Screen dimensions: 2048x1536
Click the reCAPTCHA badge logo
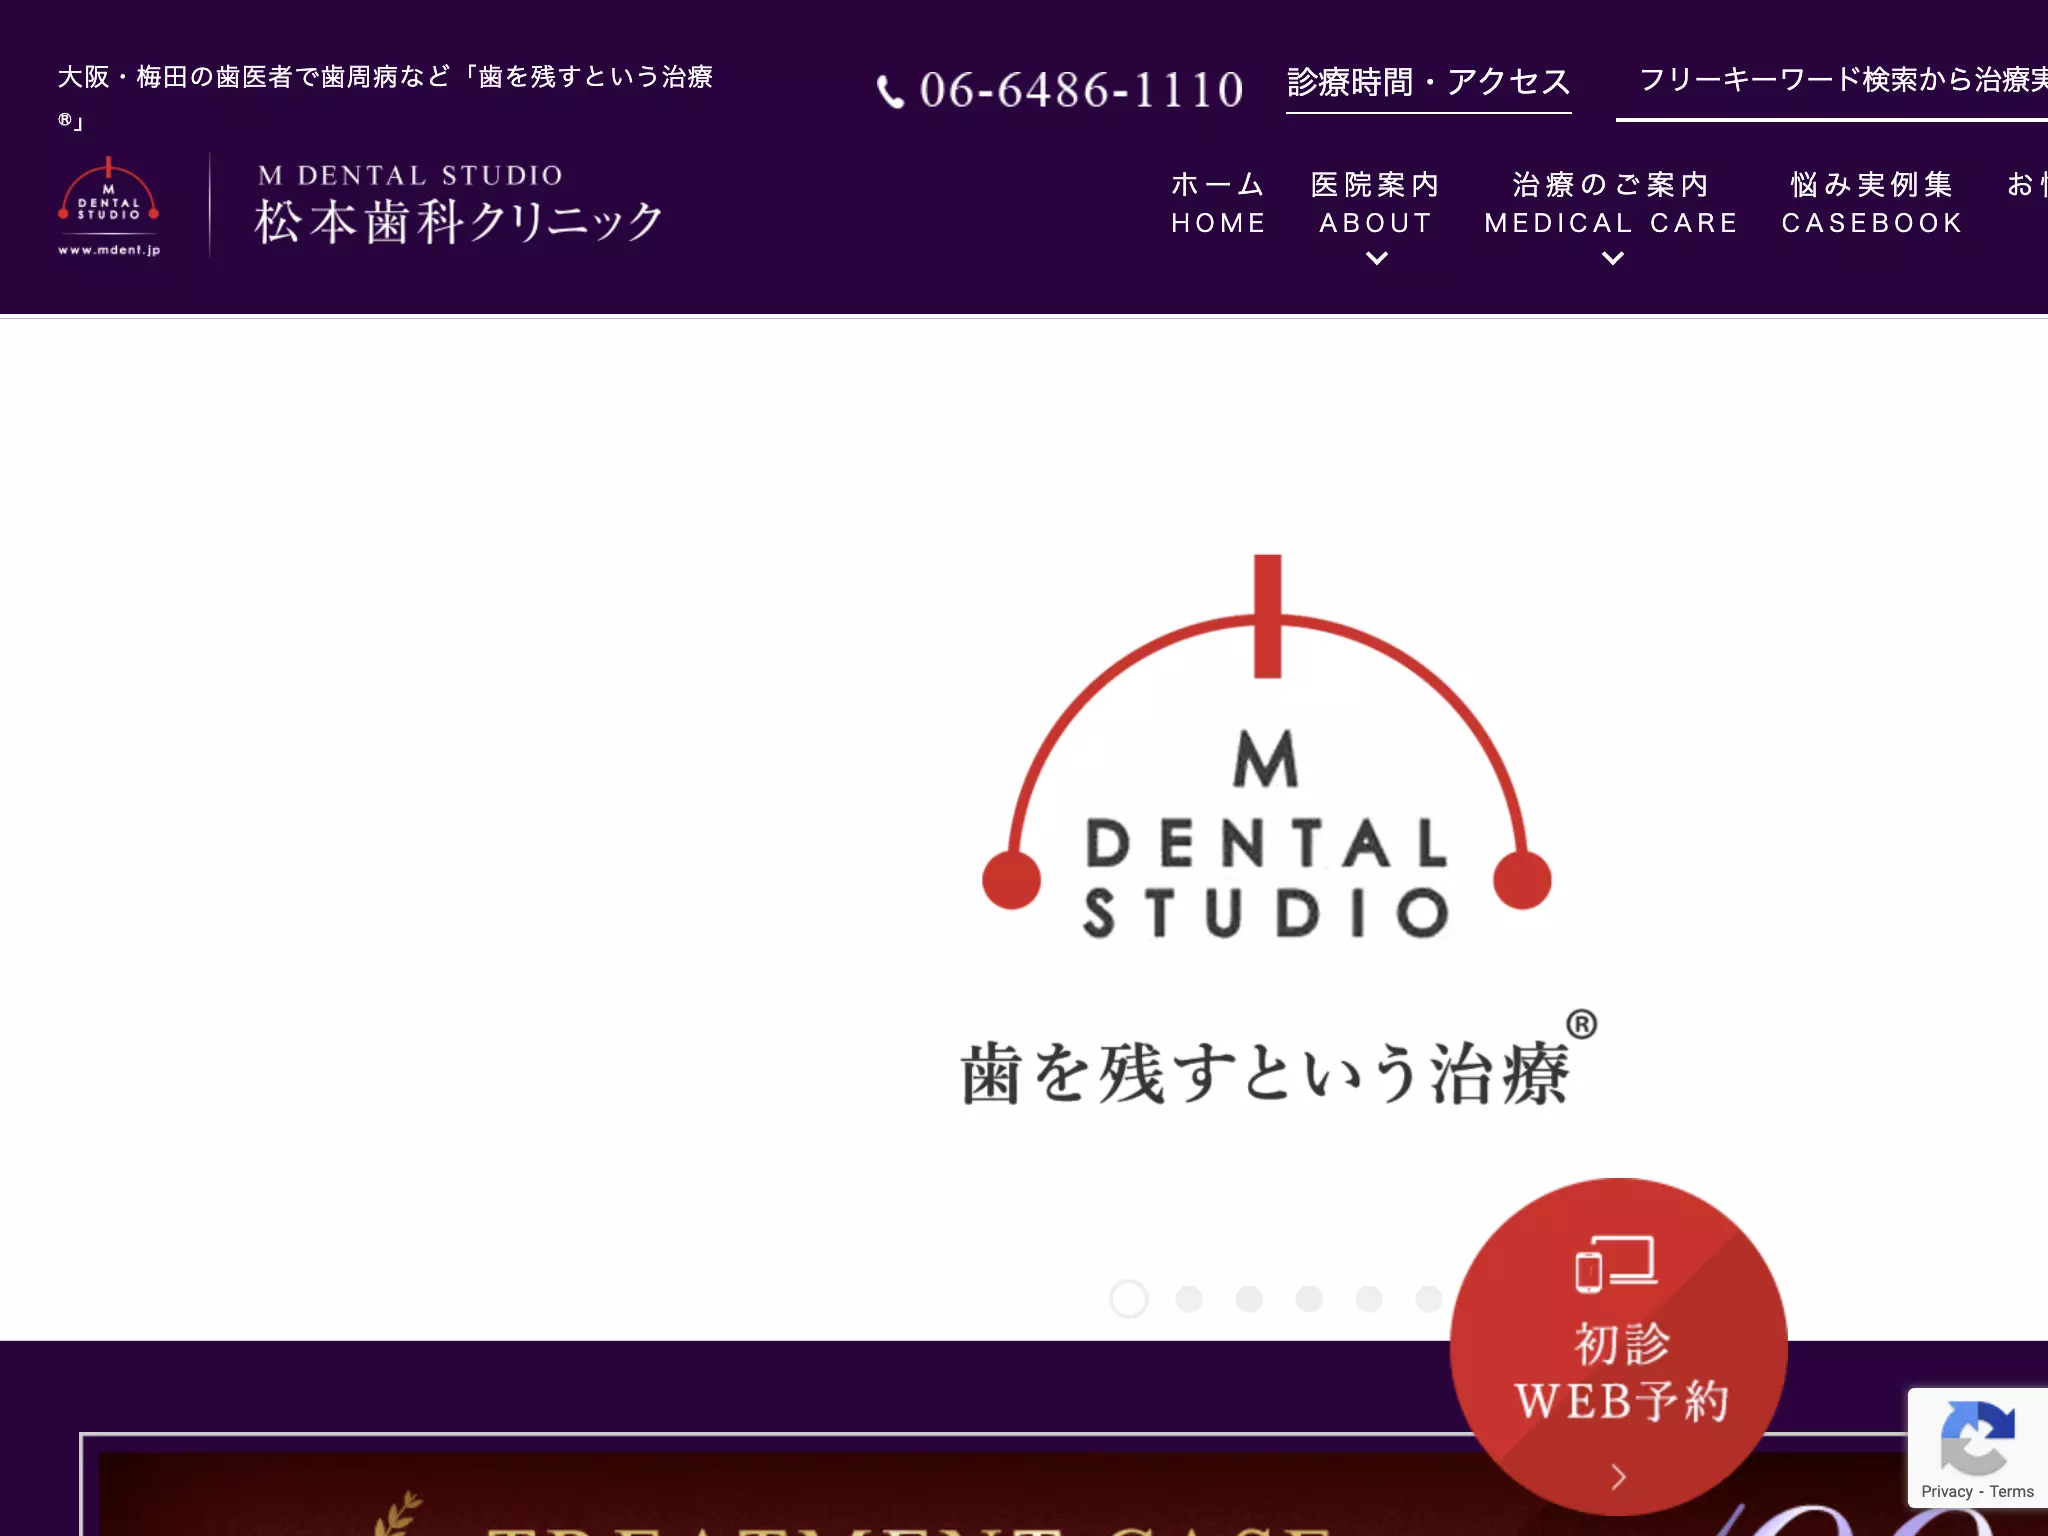[1977, 1437]
